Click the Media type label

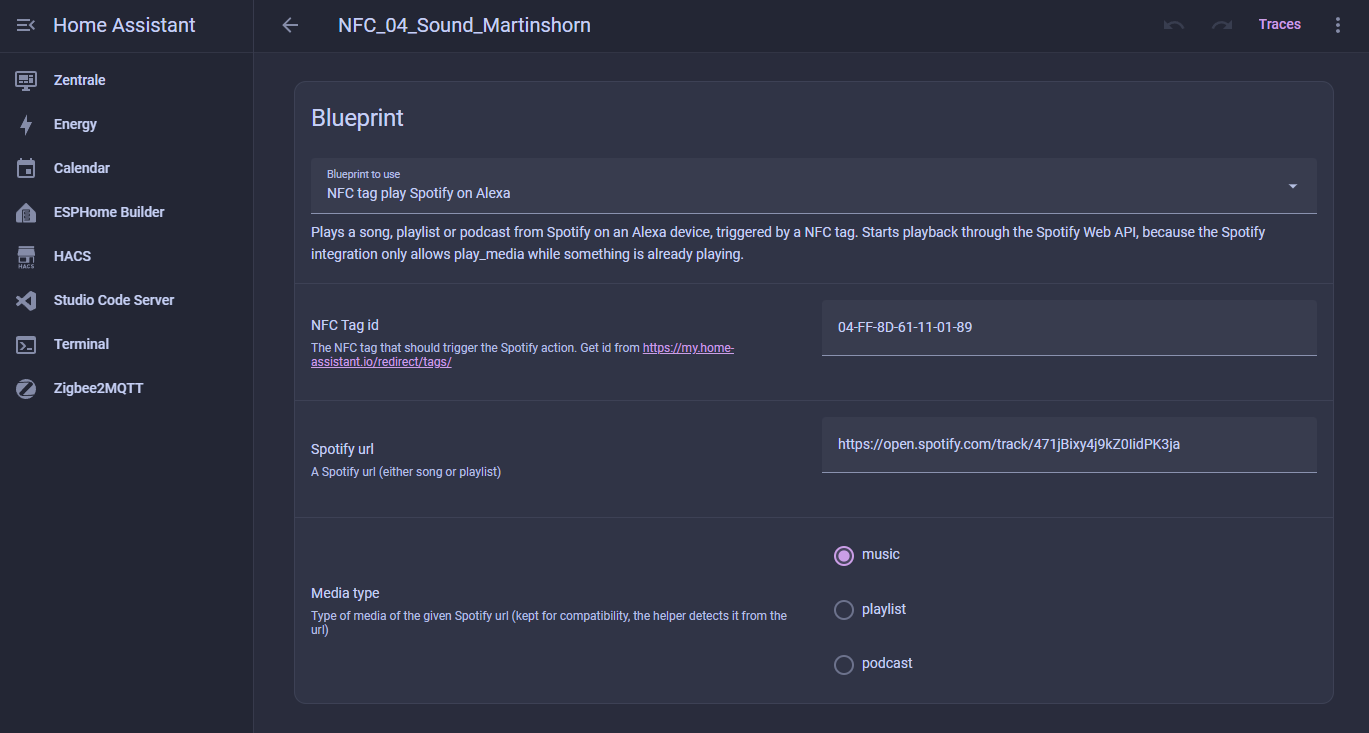tap(345, 593)
